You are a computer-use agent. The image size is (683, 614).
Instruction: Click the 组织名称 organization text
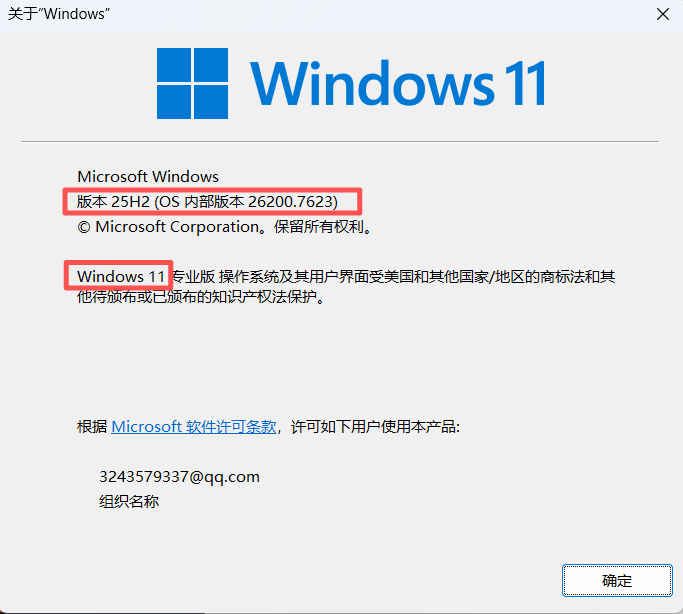click(129, 502)
